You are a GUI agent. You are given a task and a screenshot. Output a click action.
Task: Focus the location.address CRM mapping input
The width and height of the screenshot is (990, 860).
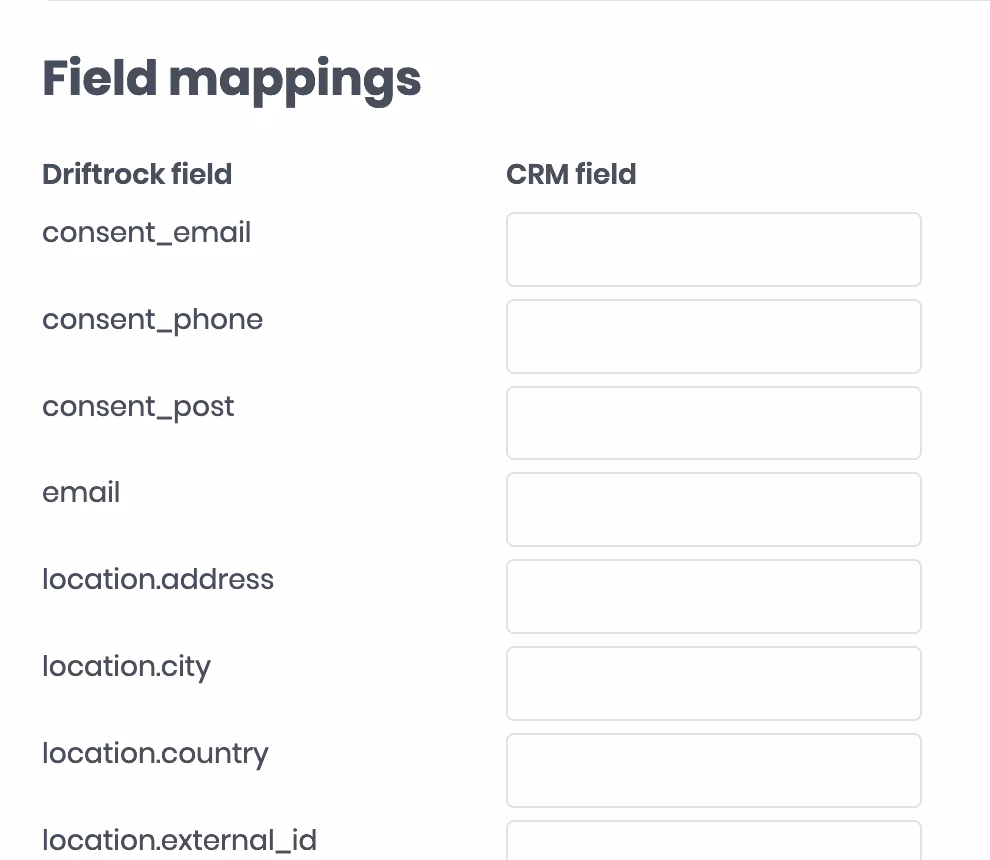713,596
